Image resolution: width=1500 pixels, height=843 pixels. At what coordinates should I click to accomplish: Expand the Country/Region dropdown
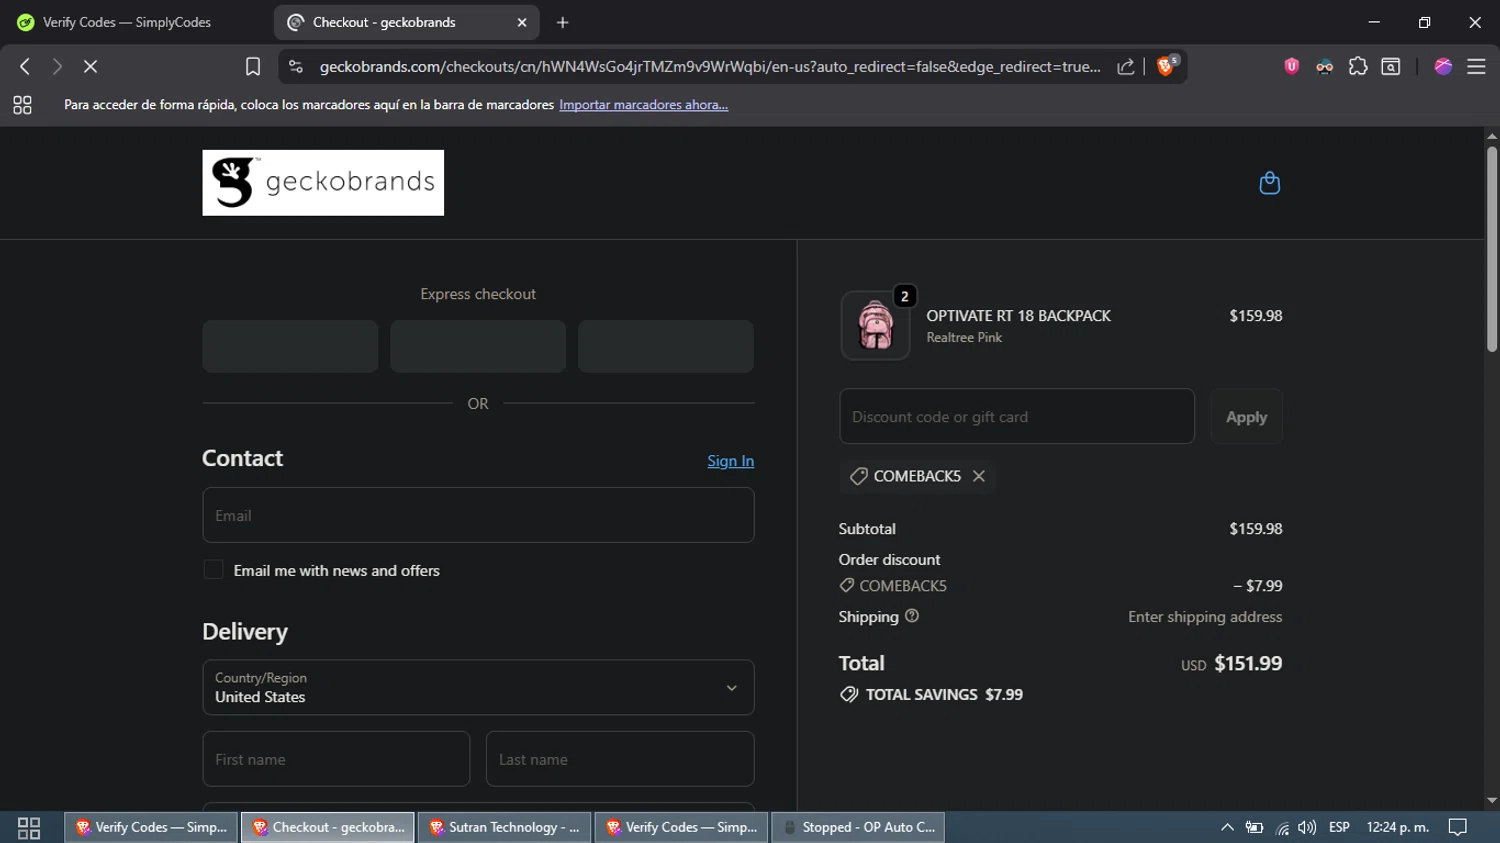click(478, 687)
